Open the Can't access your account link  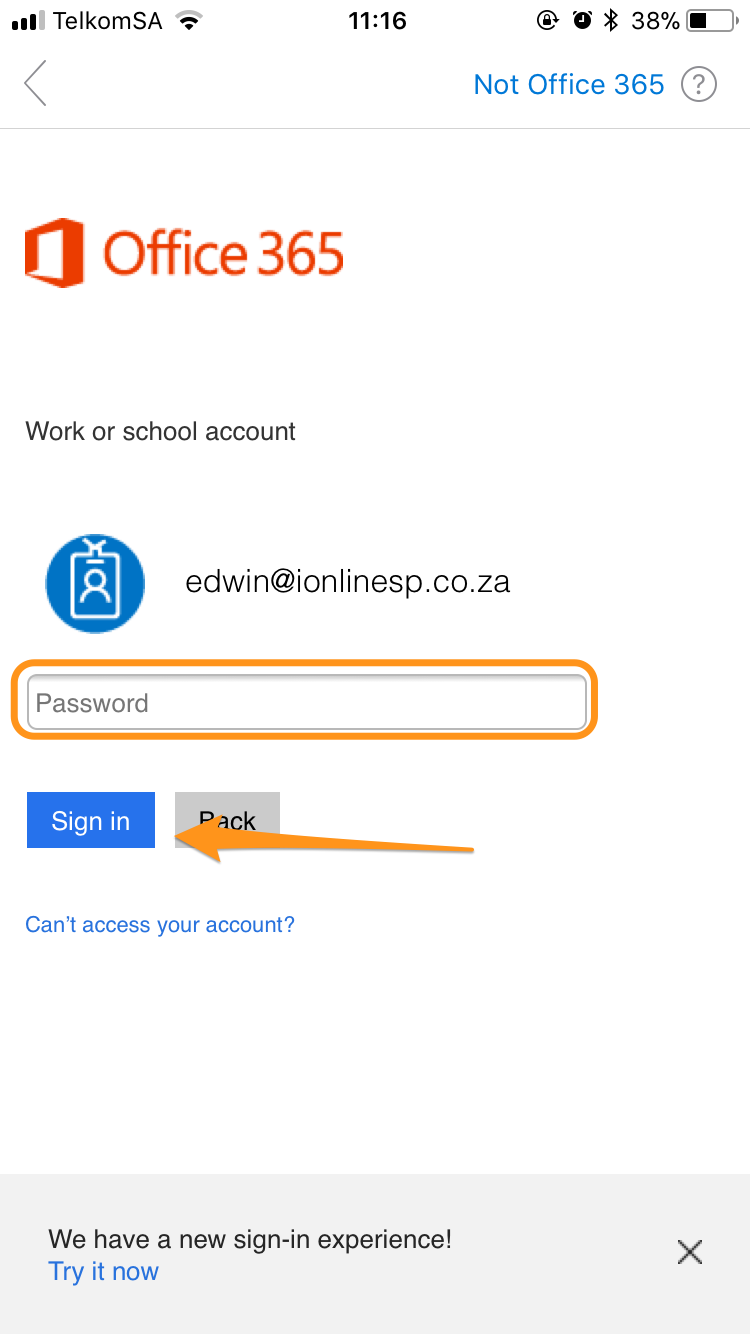(160, 924)
